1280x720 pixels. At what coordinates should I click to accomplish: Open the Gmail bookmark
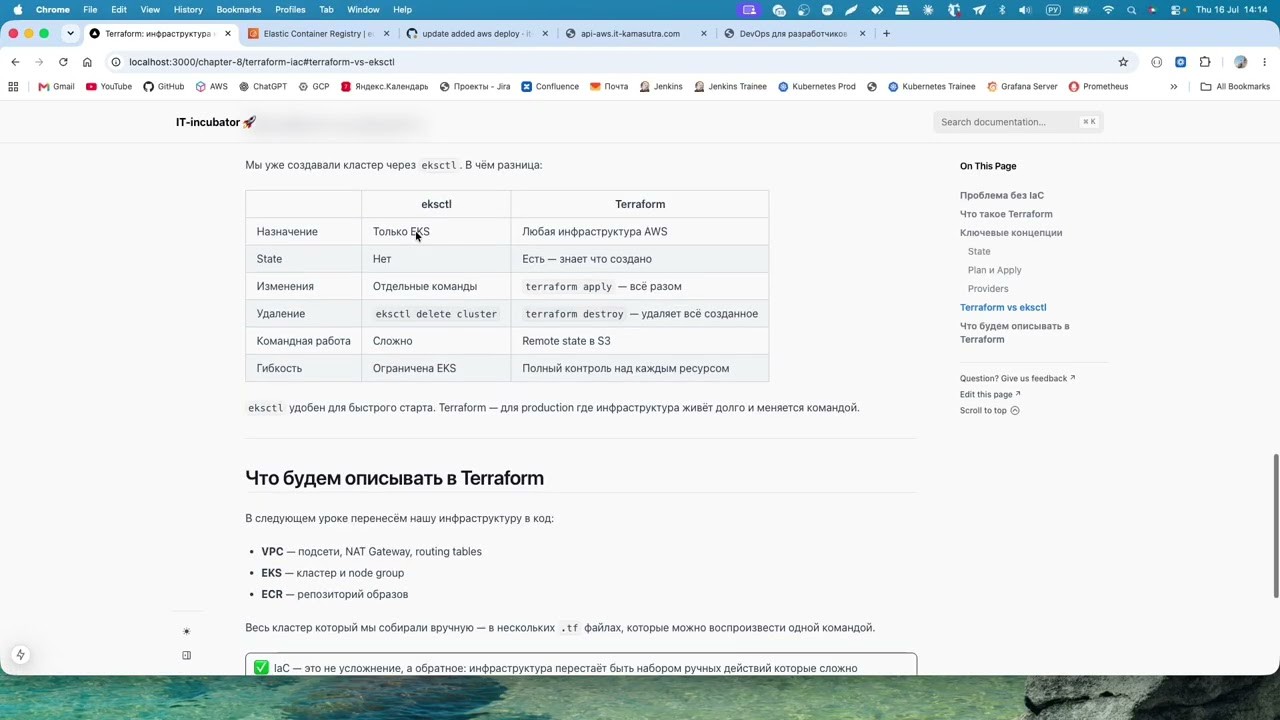tap(56, 87)
